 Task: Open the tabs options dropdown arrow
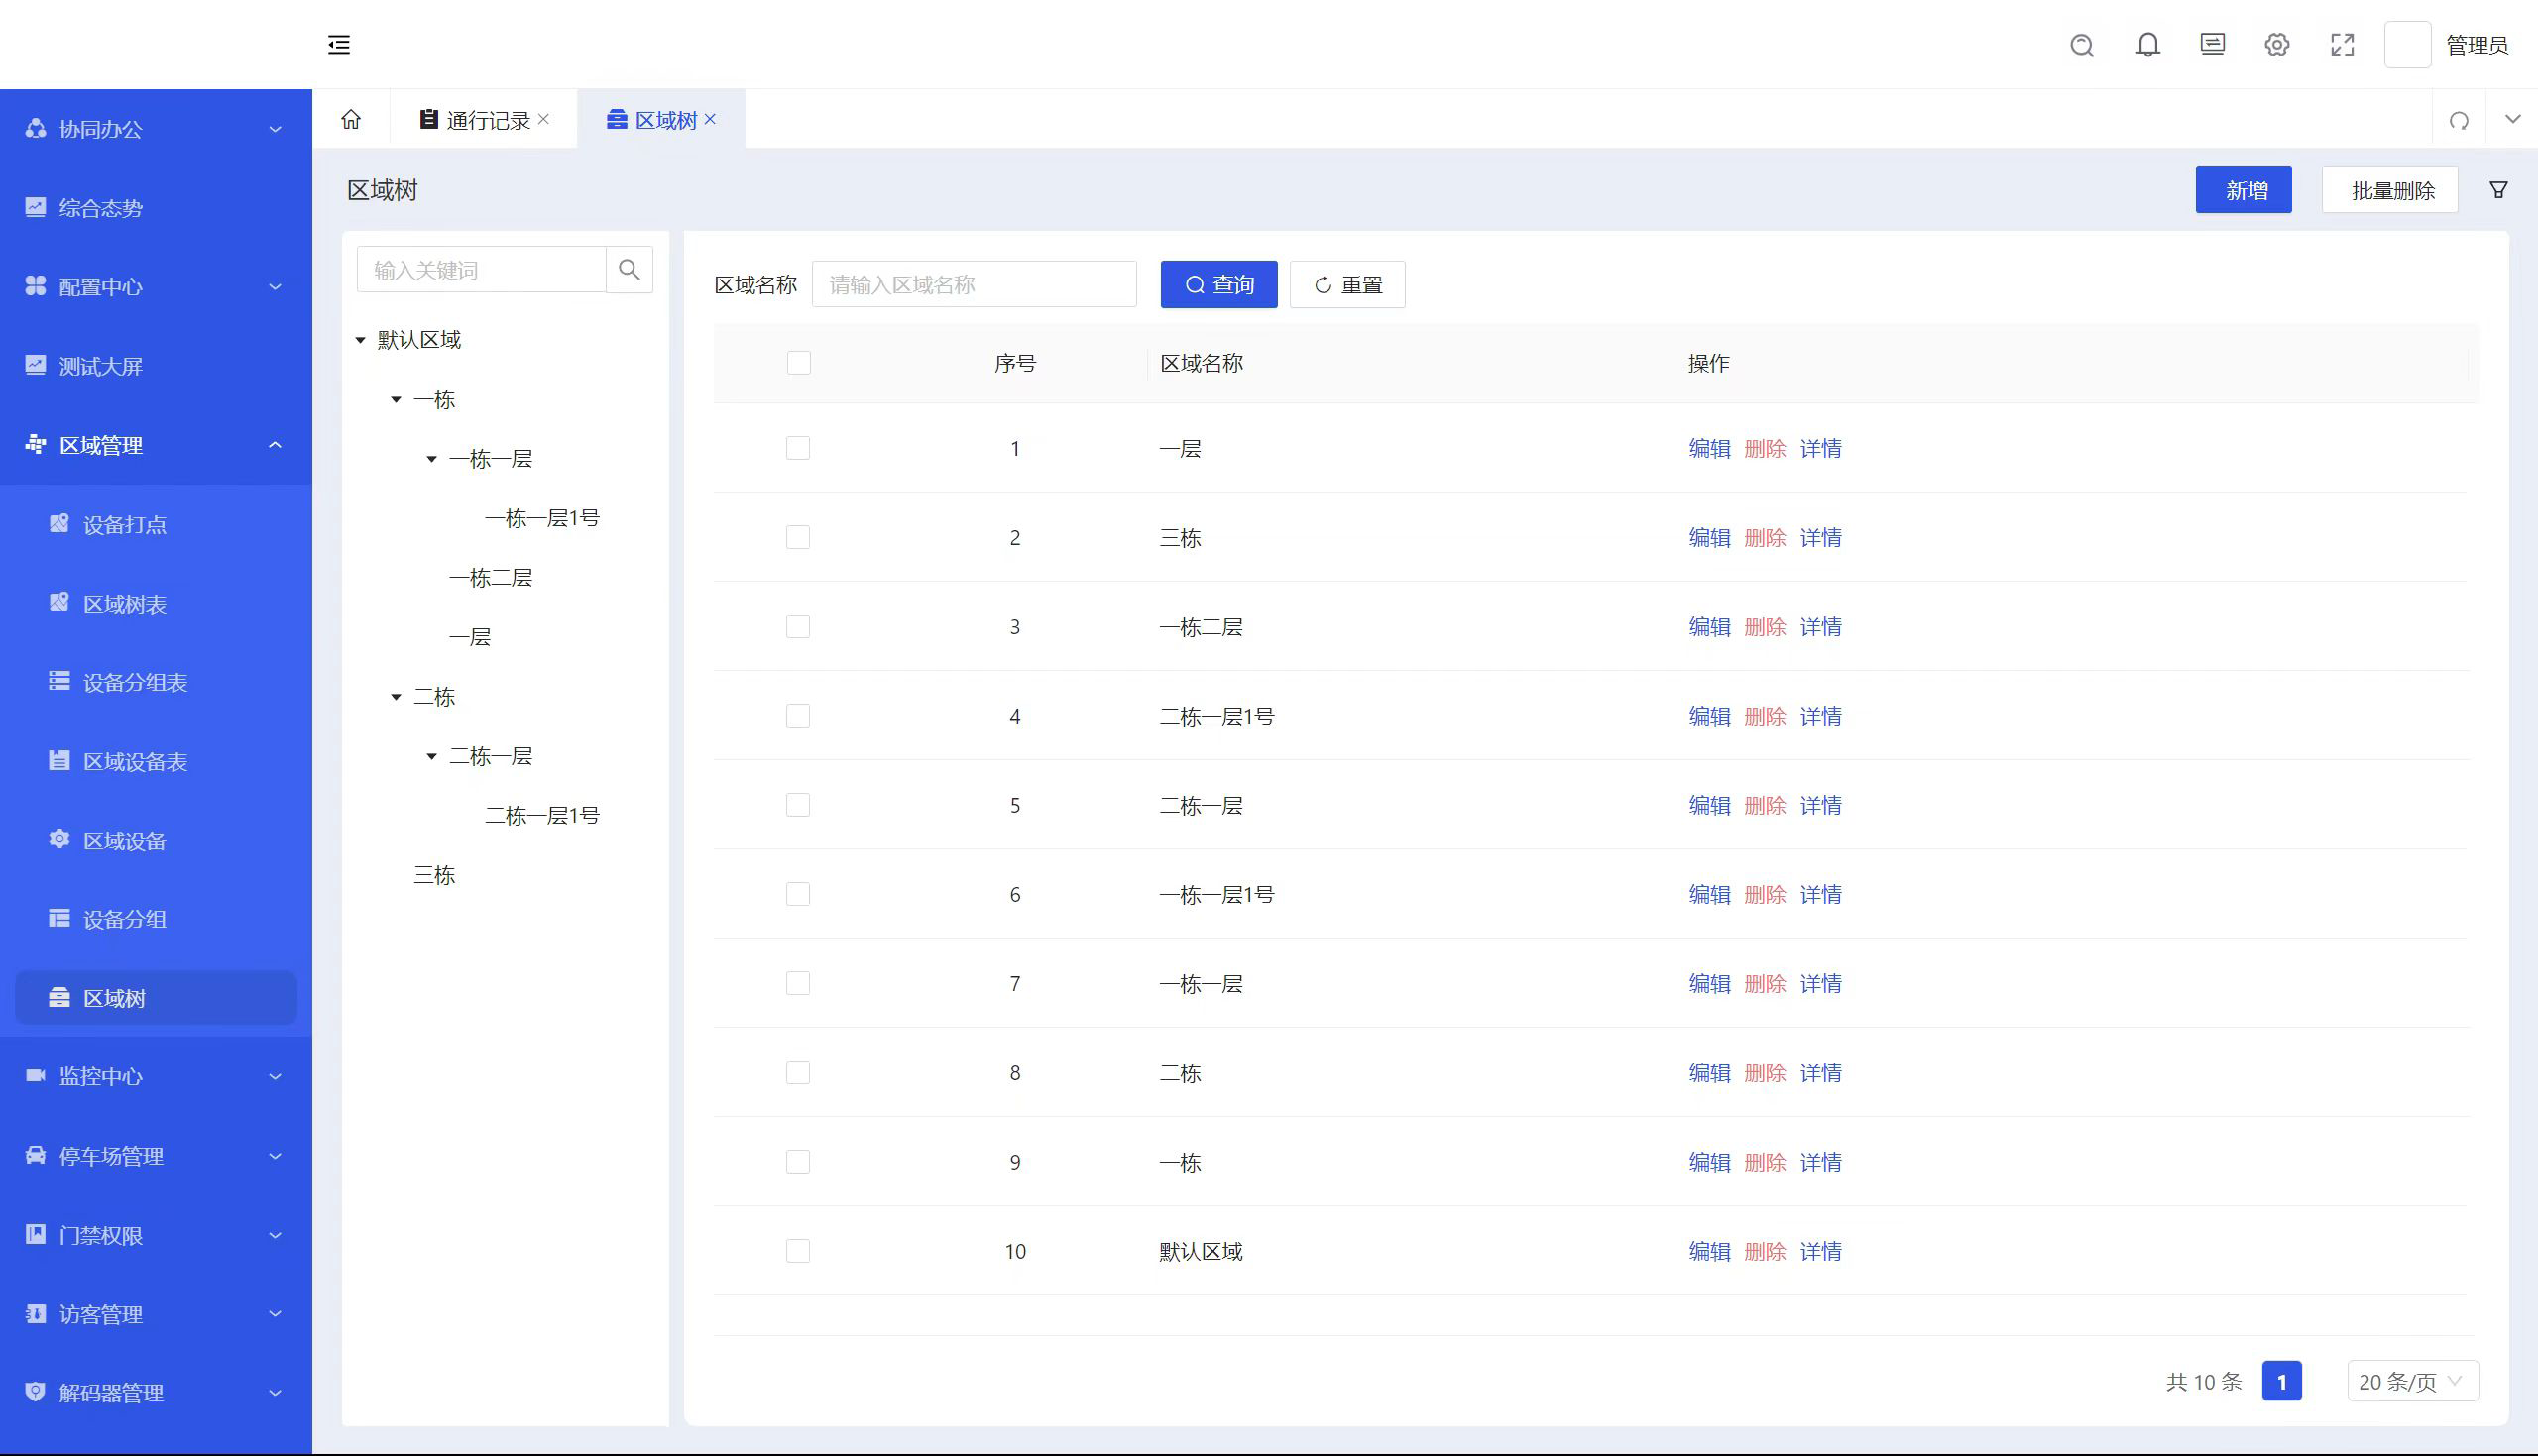[2513, 120]
